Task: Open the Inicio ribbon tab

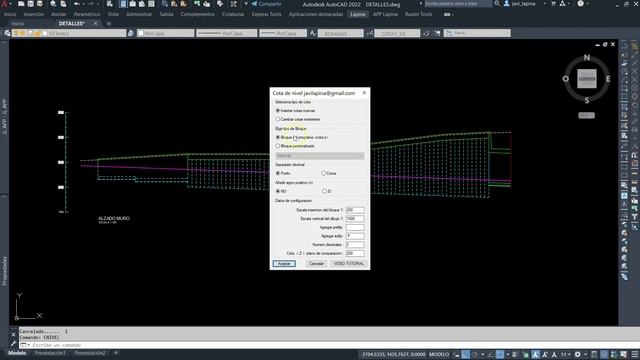Action: pyautogui.click(x=10, y=14)
